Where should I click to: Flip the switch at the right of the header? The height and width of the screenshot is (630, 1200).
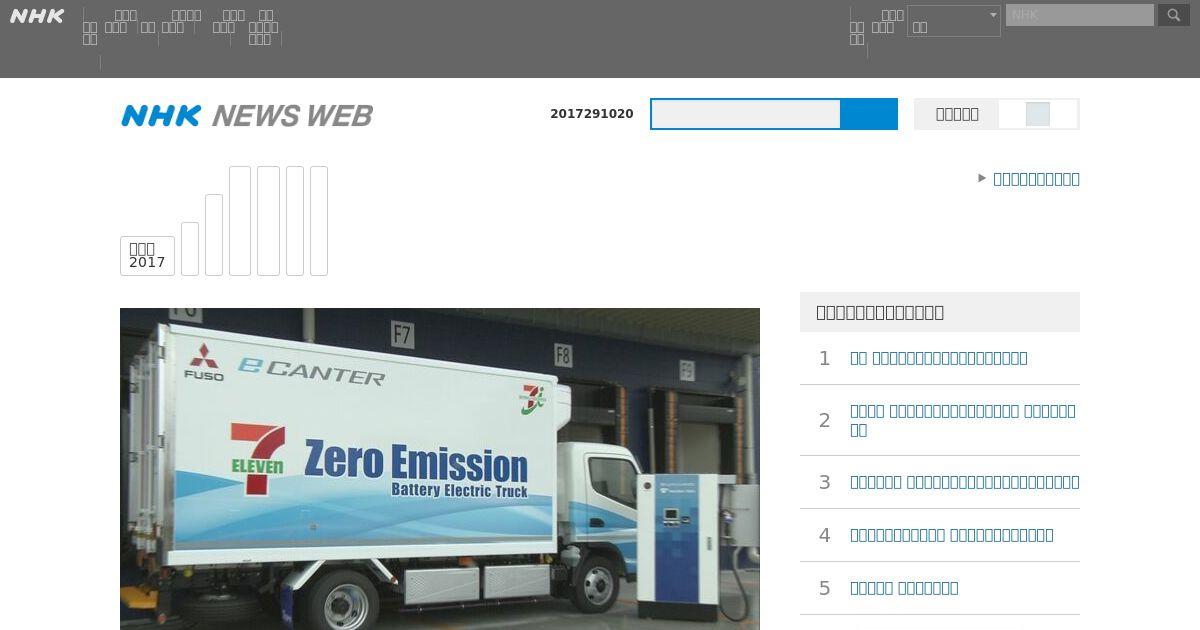point(1038,114)
